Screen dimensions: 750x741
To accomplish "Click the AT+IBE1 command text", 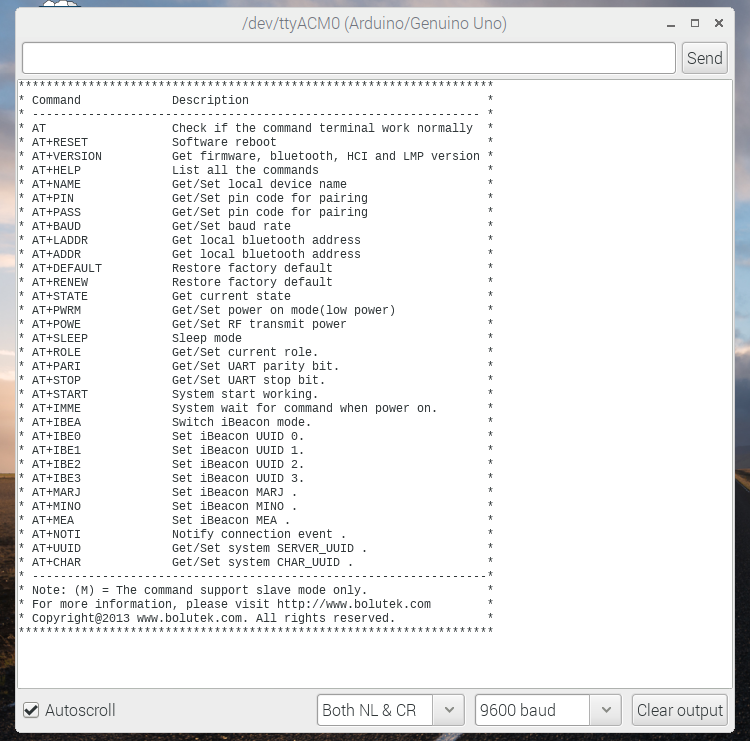I will 56,451.
